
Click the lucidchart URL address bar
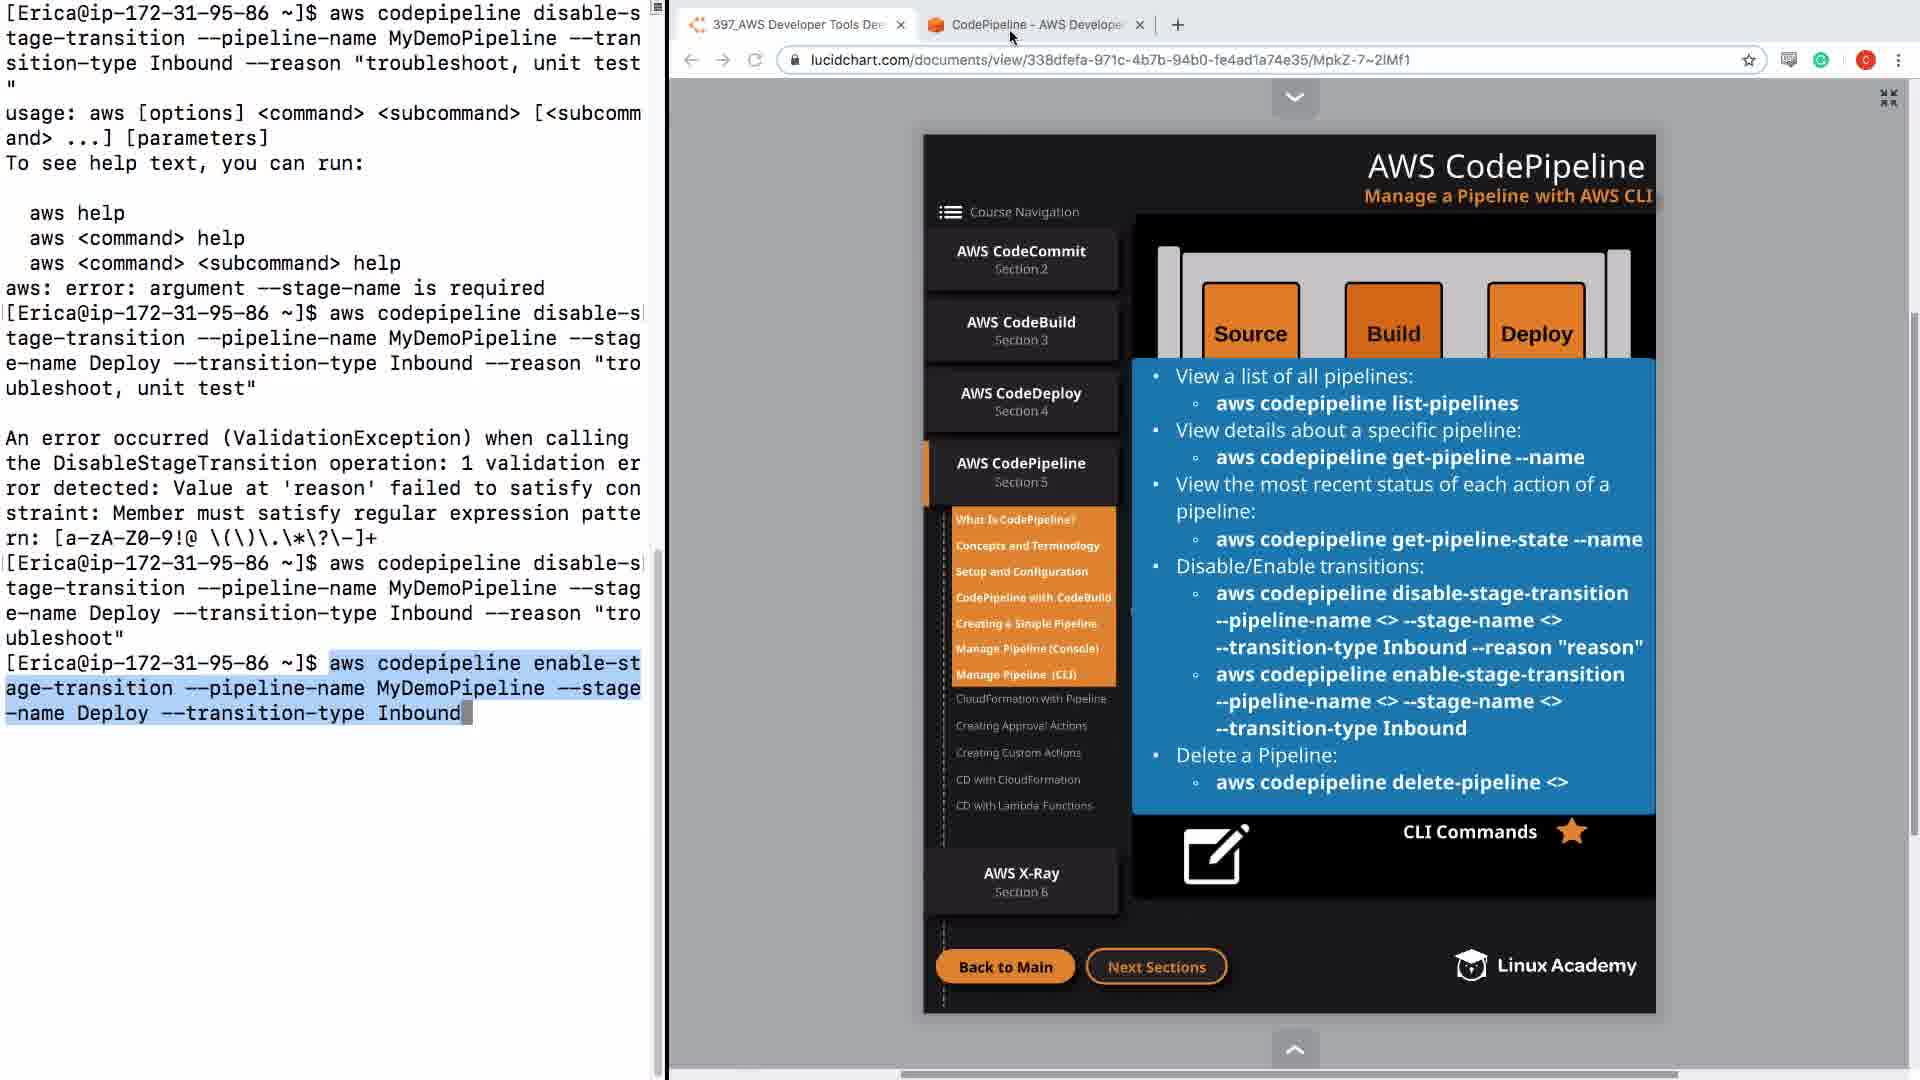[x=1110, y=60]
